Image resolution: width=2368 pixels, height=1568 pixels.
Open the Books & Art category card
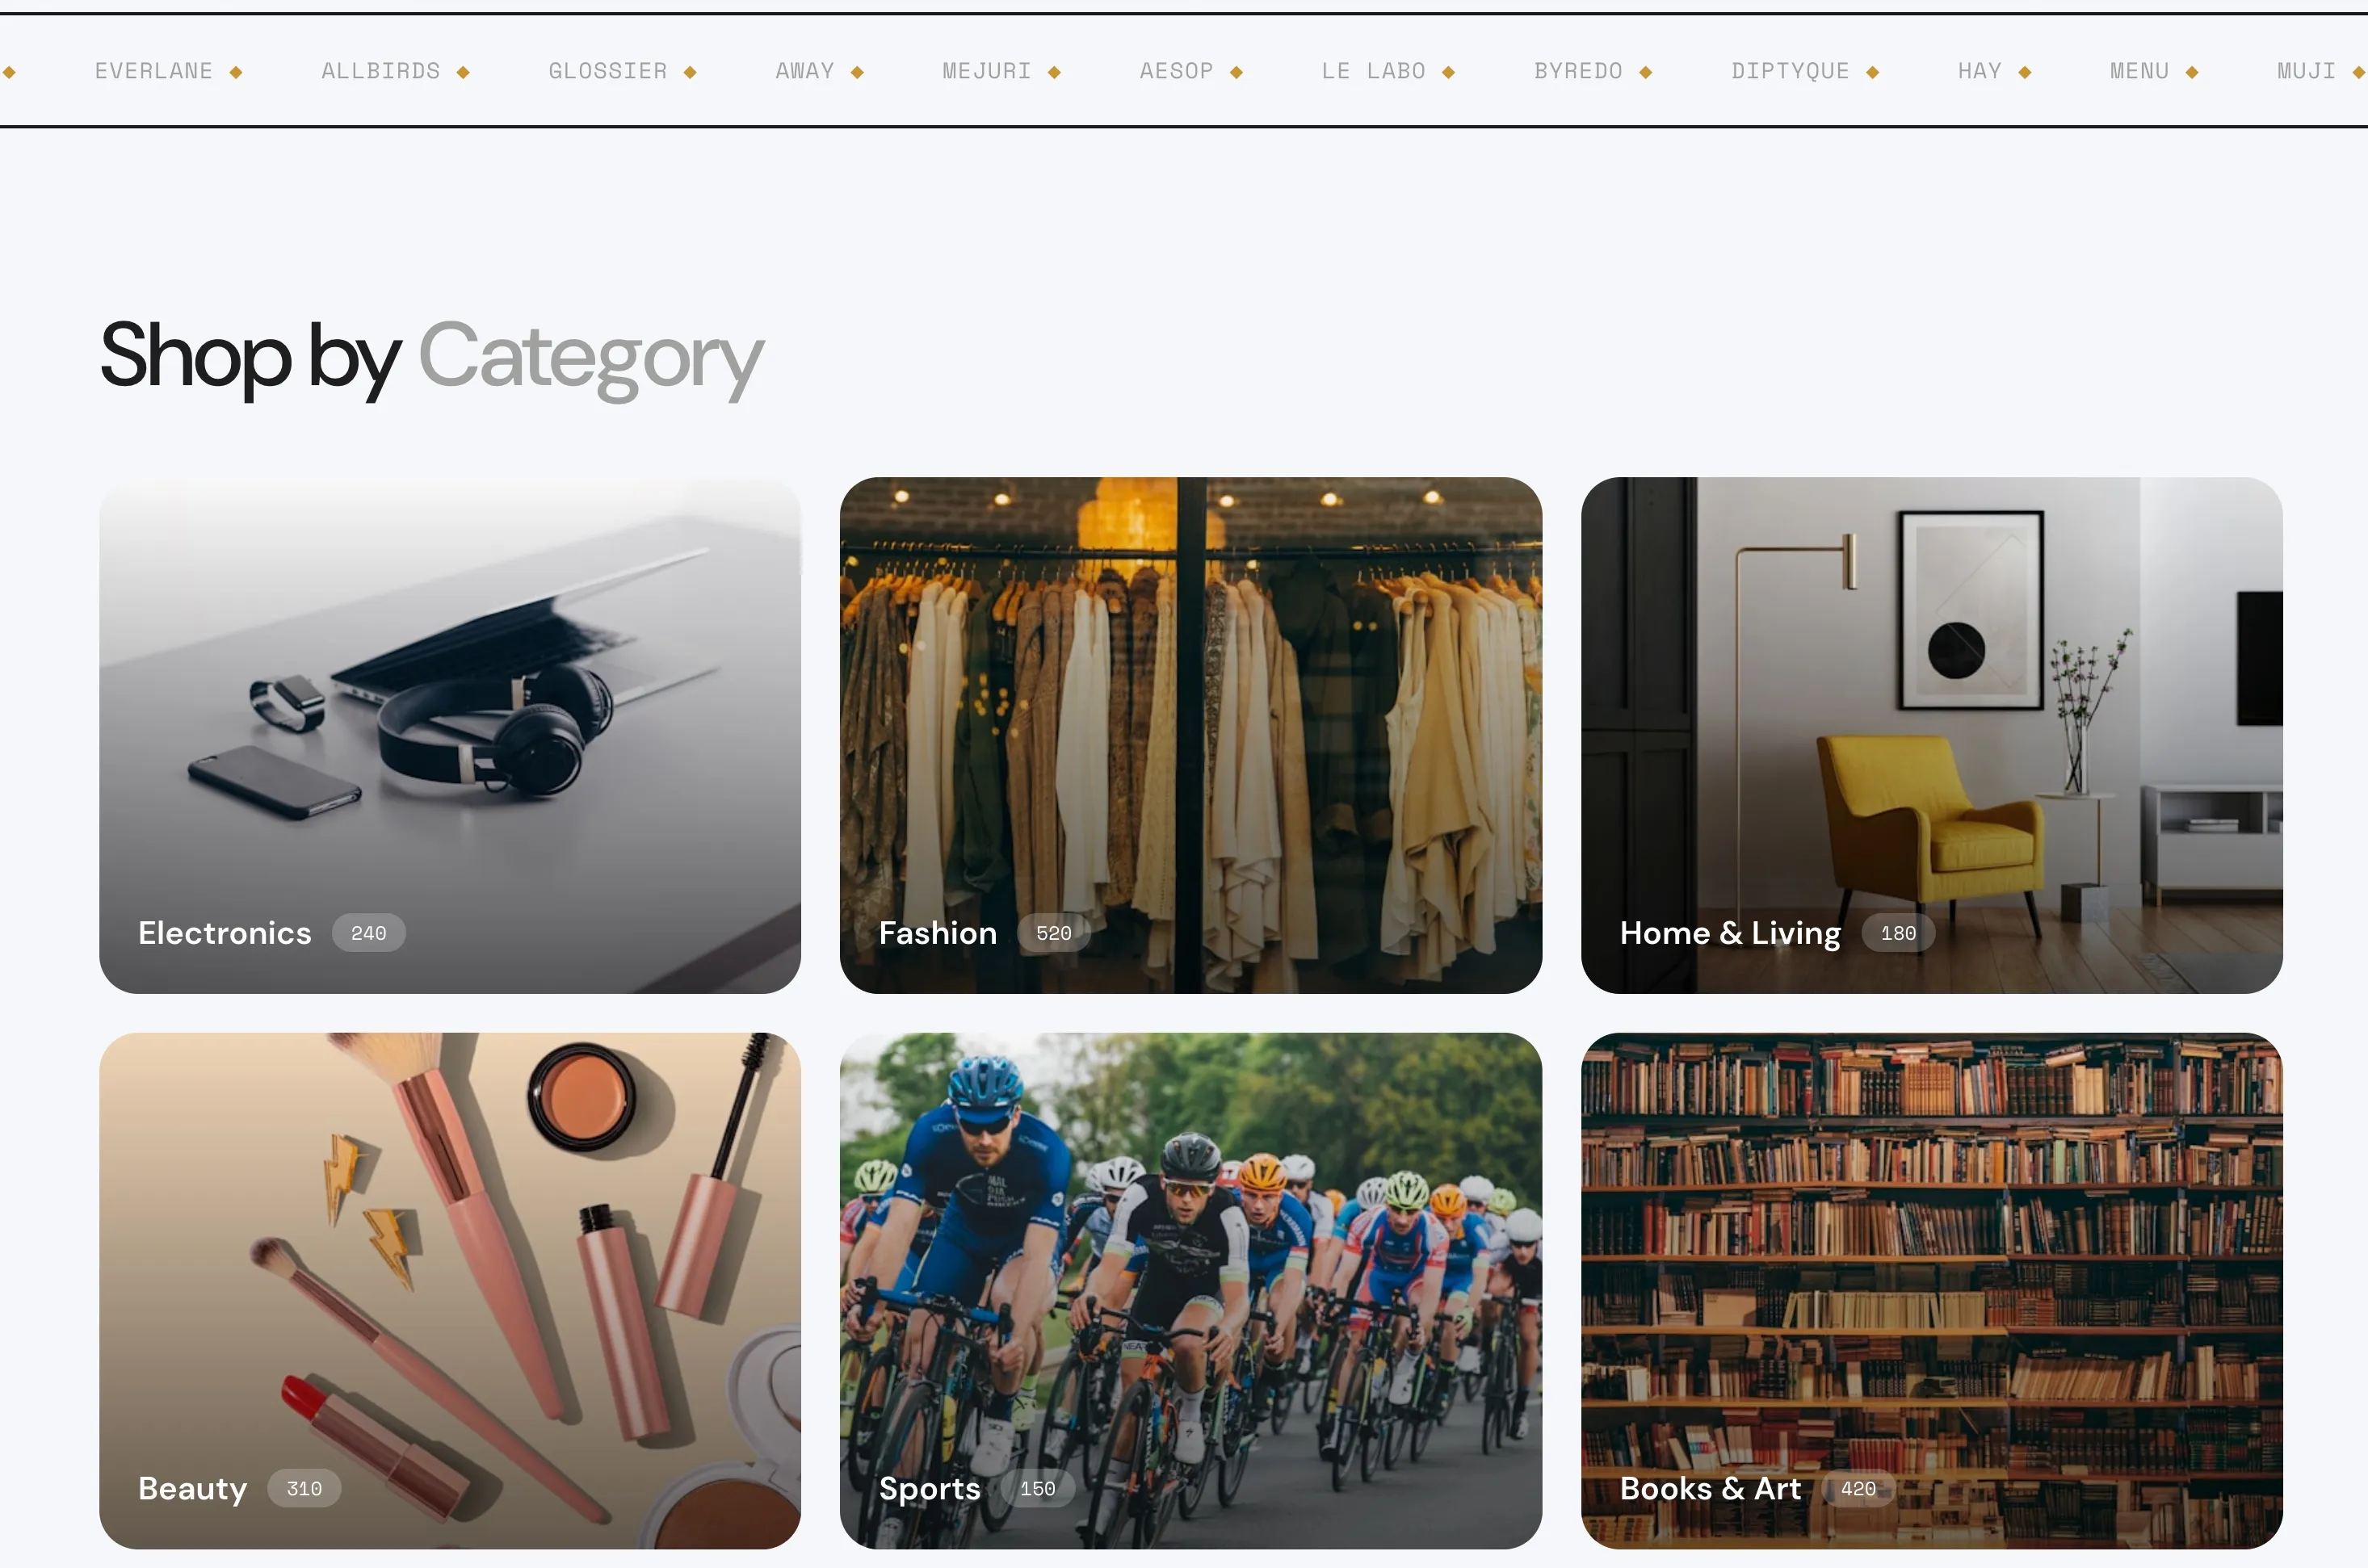point(1931,1291)
